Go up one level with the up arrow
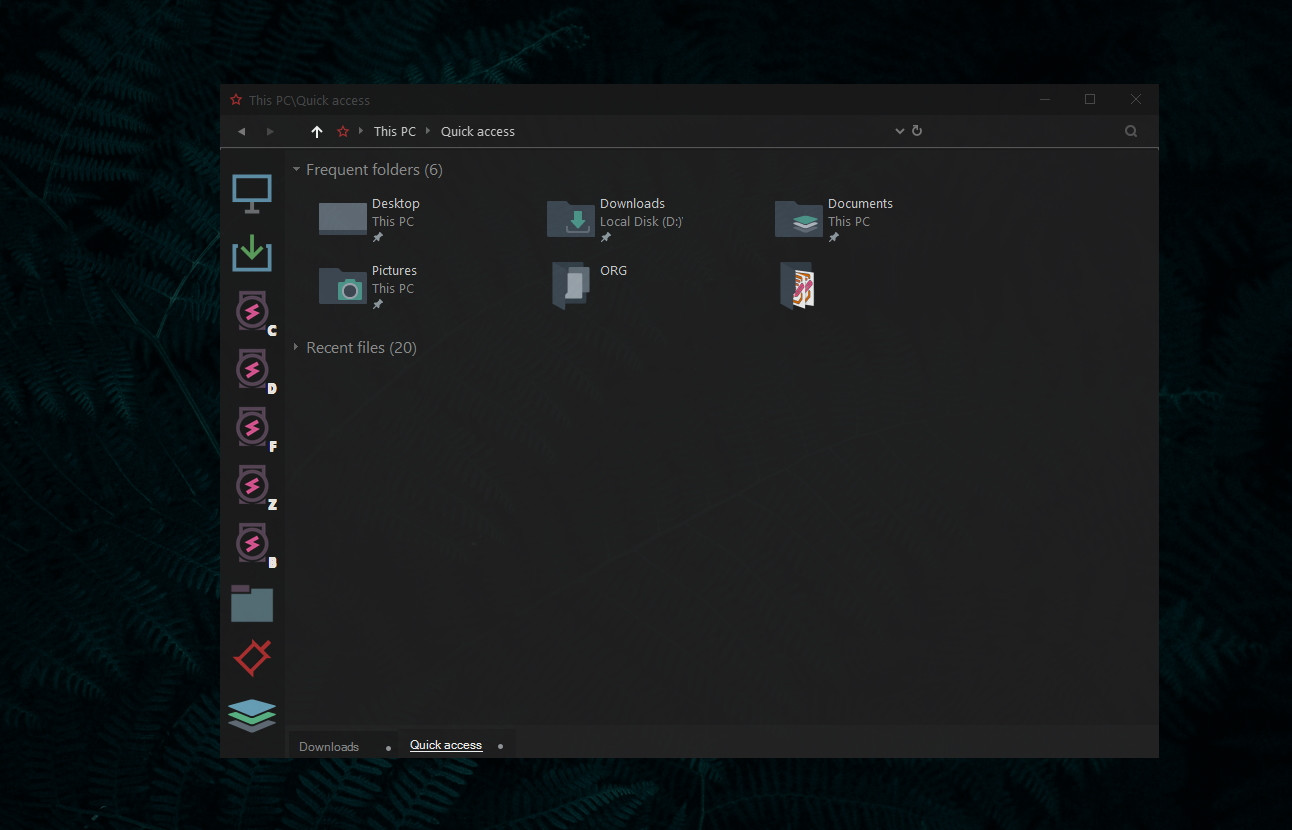Viewport: 1292px width, 830px height. point(317,132)
